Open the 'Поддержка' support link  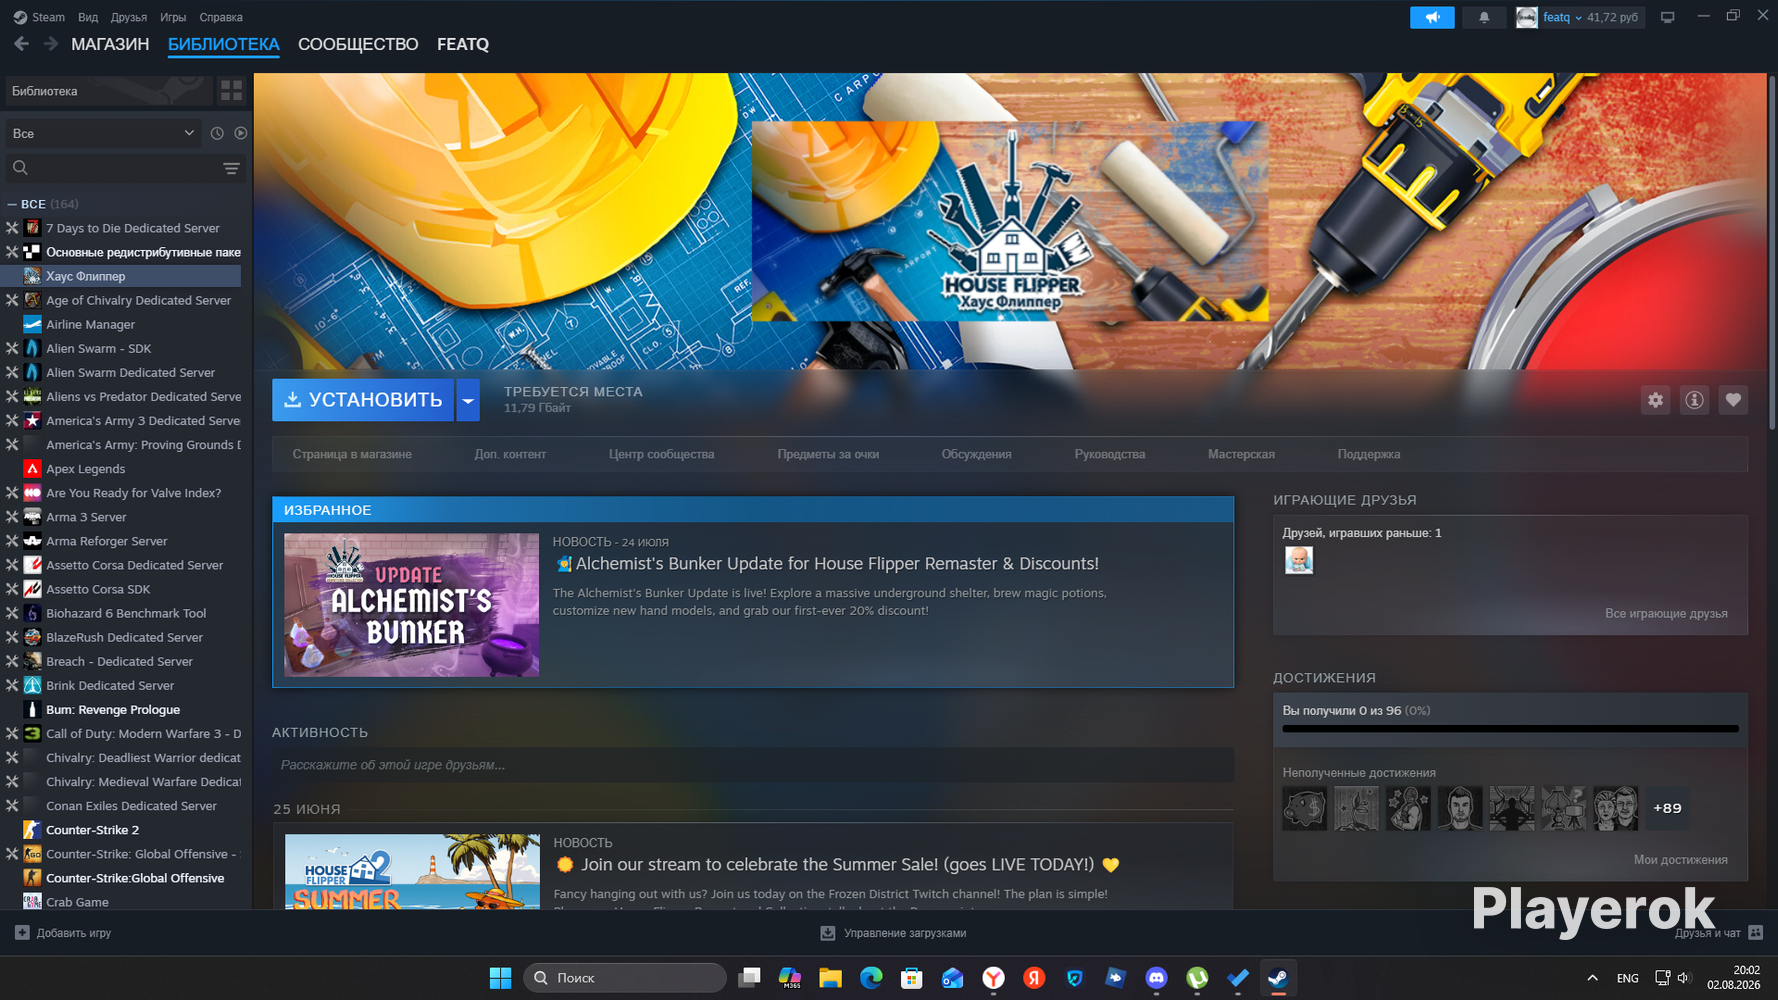(x=1368, y=454)
